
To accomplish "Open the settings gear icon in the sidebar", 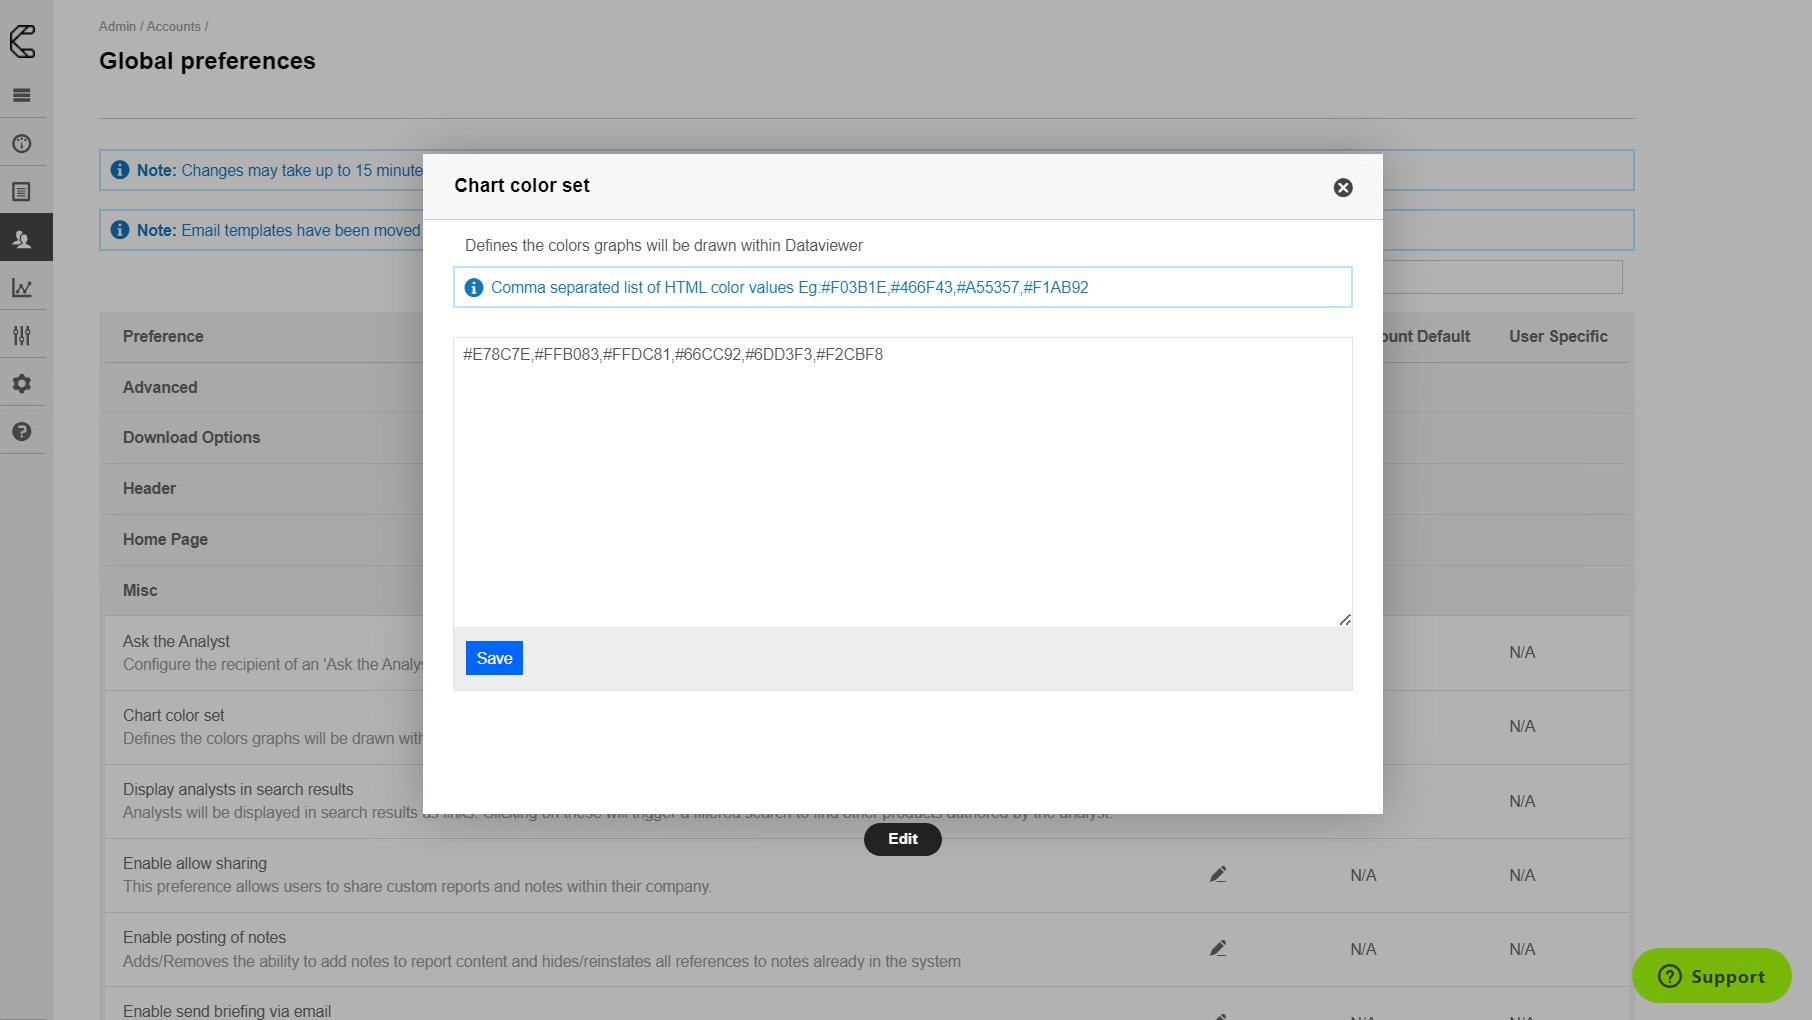I will pos(22,384).
